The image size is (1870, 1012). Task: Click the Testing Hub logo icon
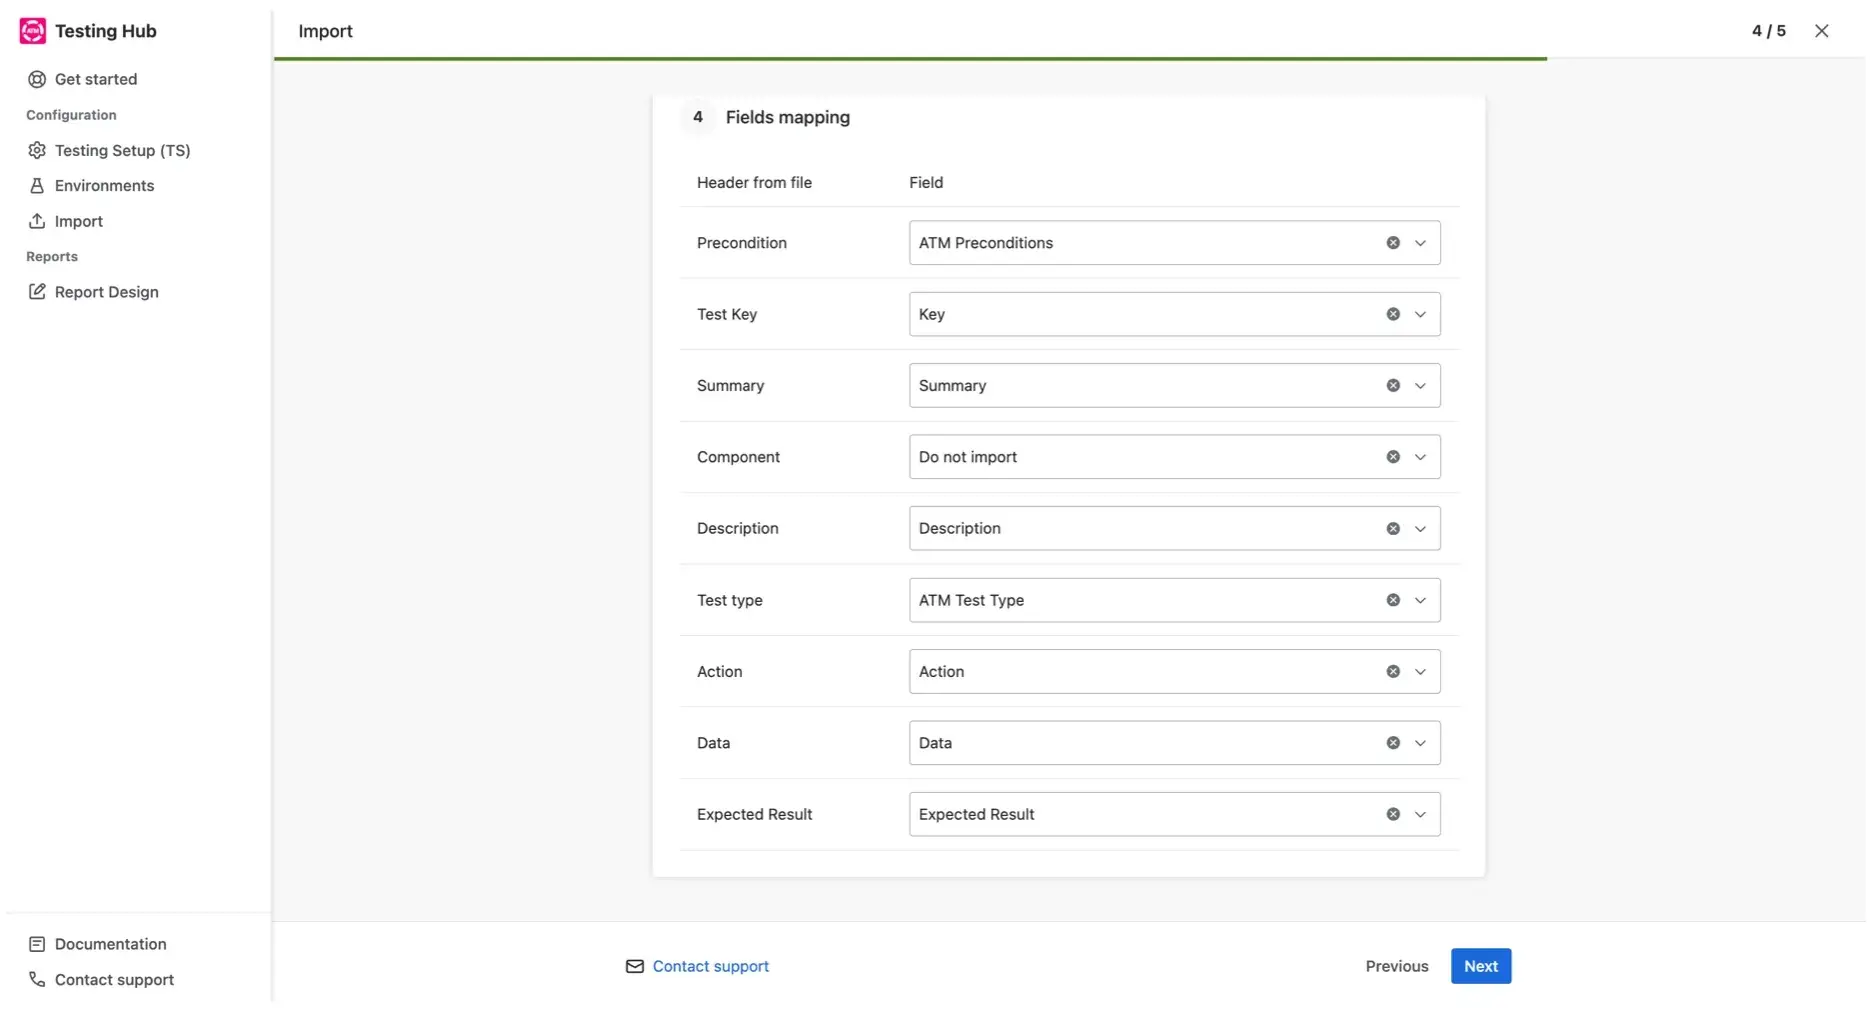click(32, 30)
